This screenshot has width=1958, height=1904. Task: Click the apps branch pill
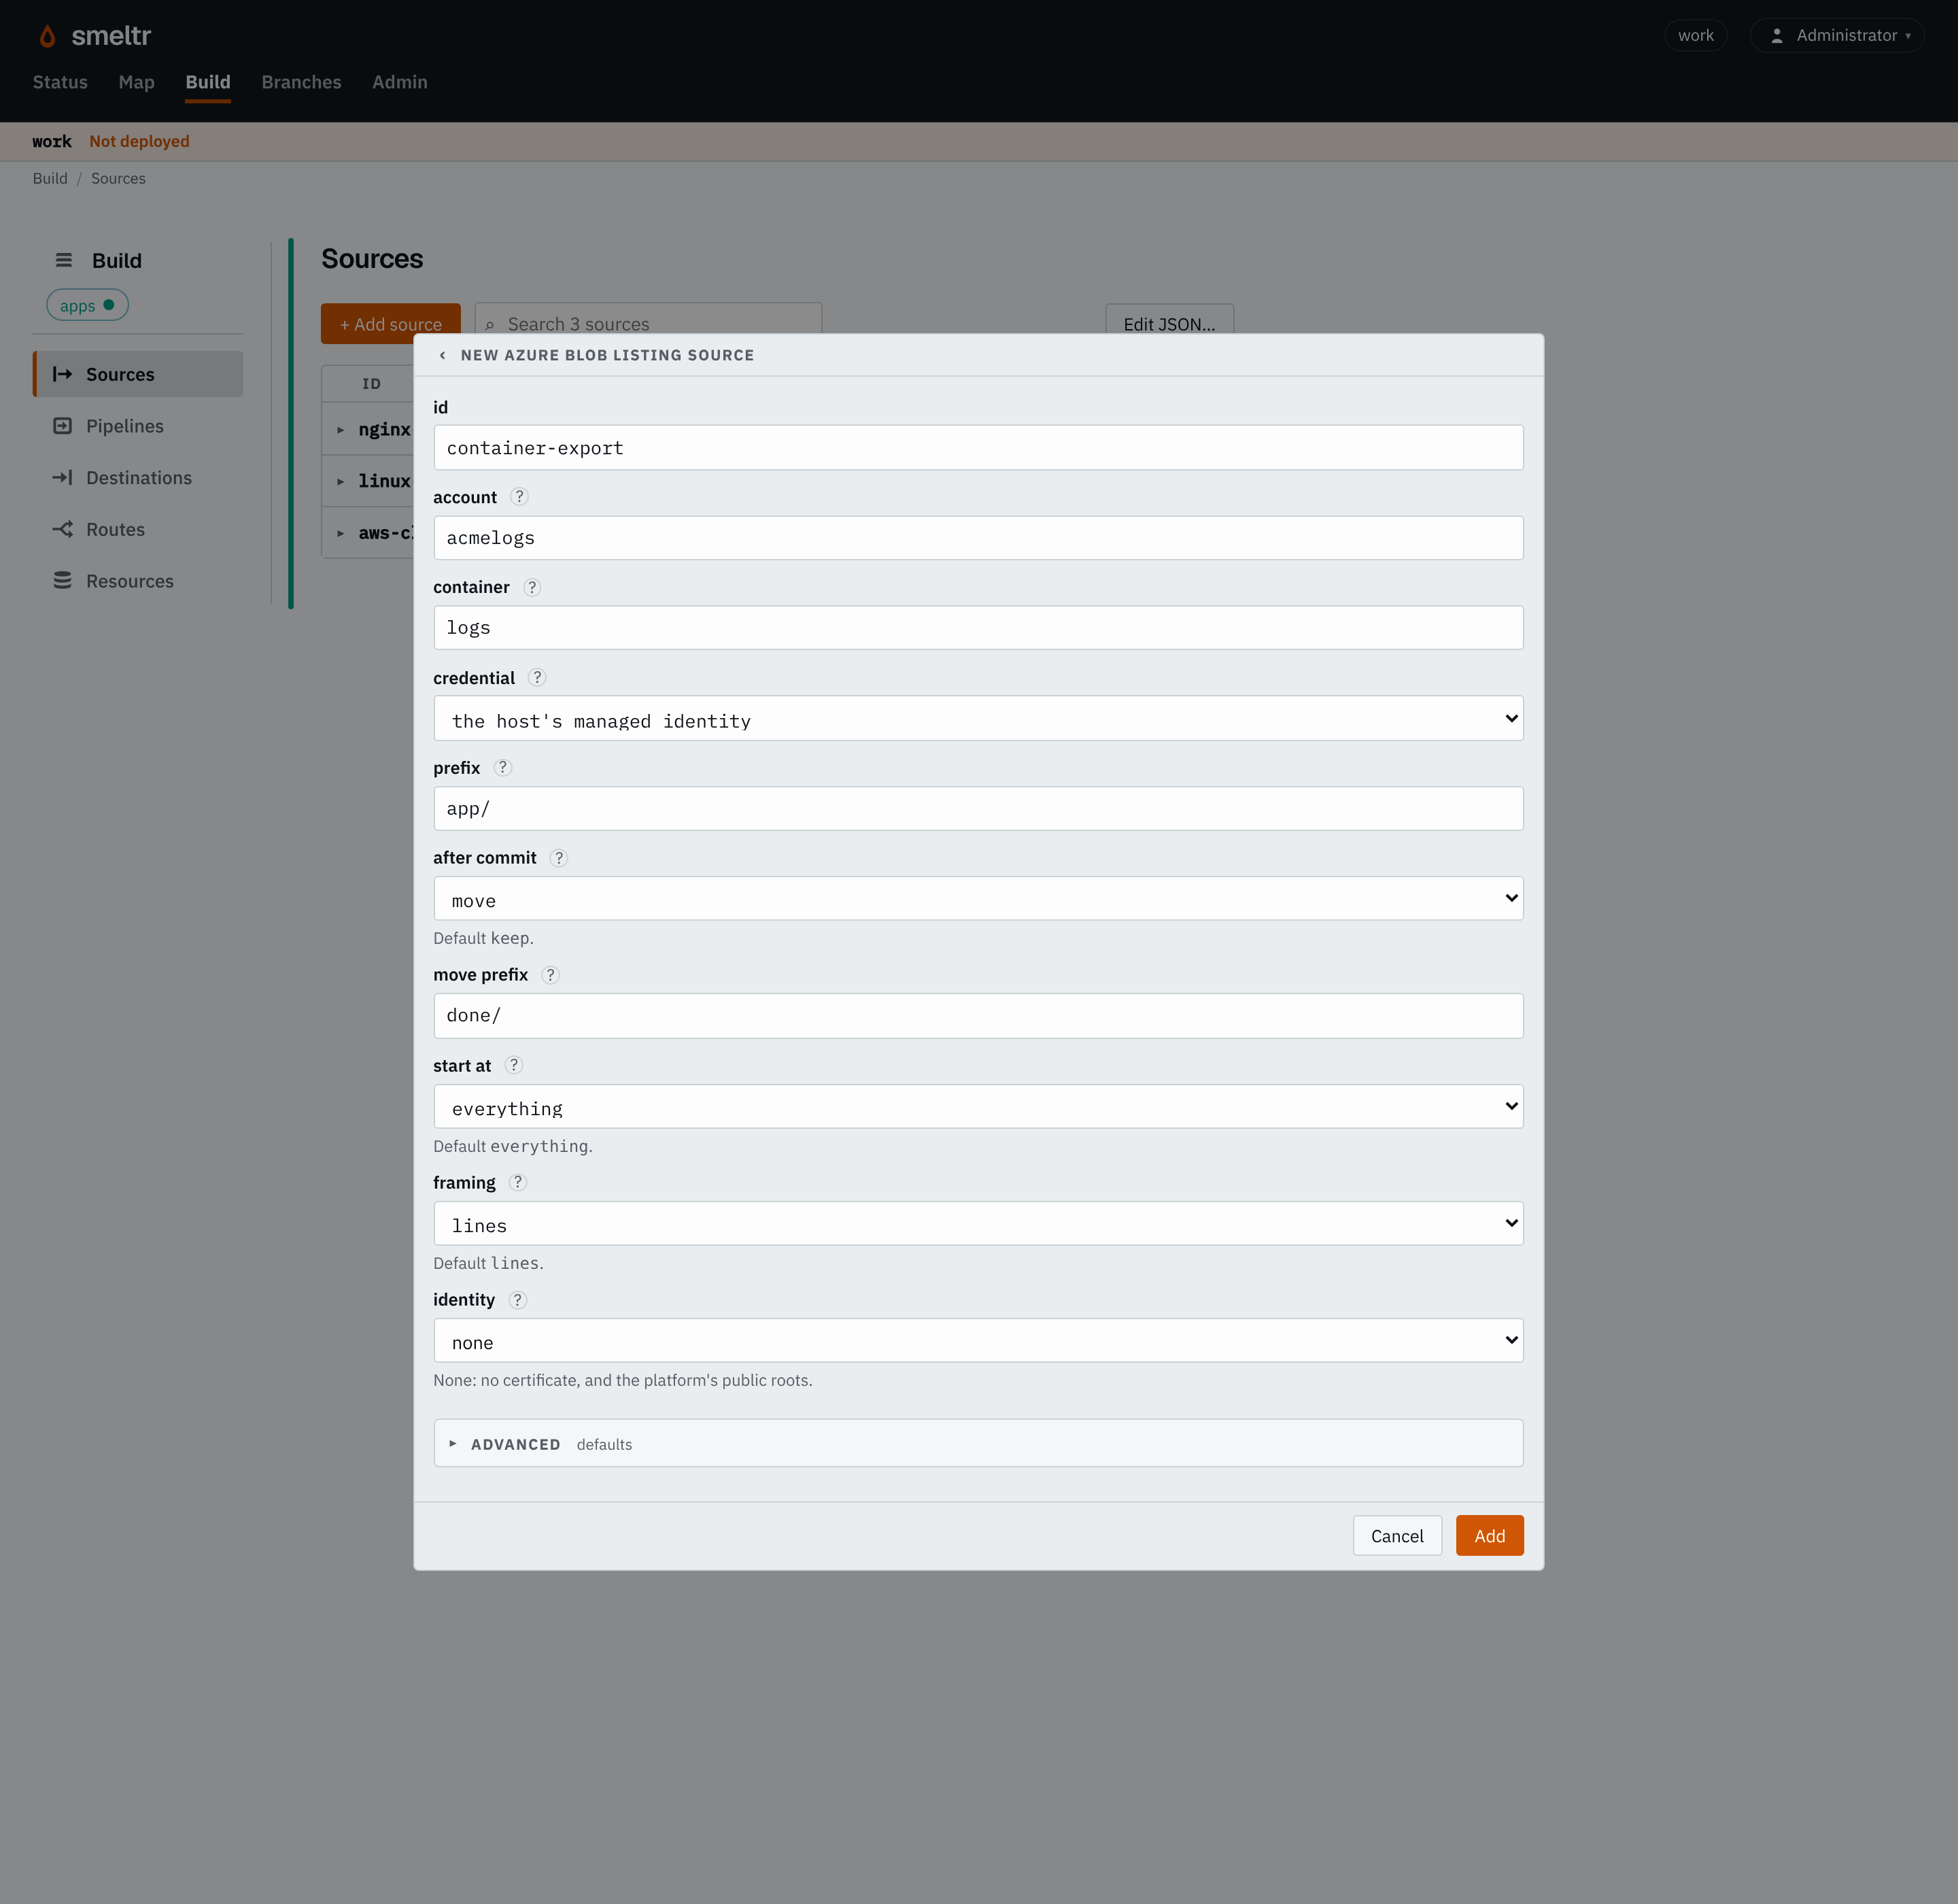[x=88, y=305]
